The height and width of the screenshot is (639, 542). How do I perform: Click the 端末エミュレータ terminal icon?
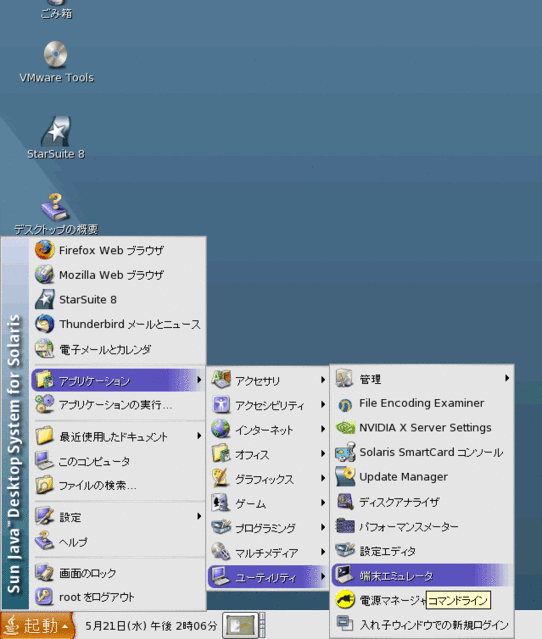pyautogui.click(x=345, y=575)
